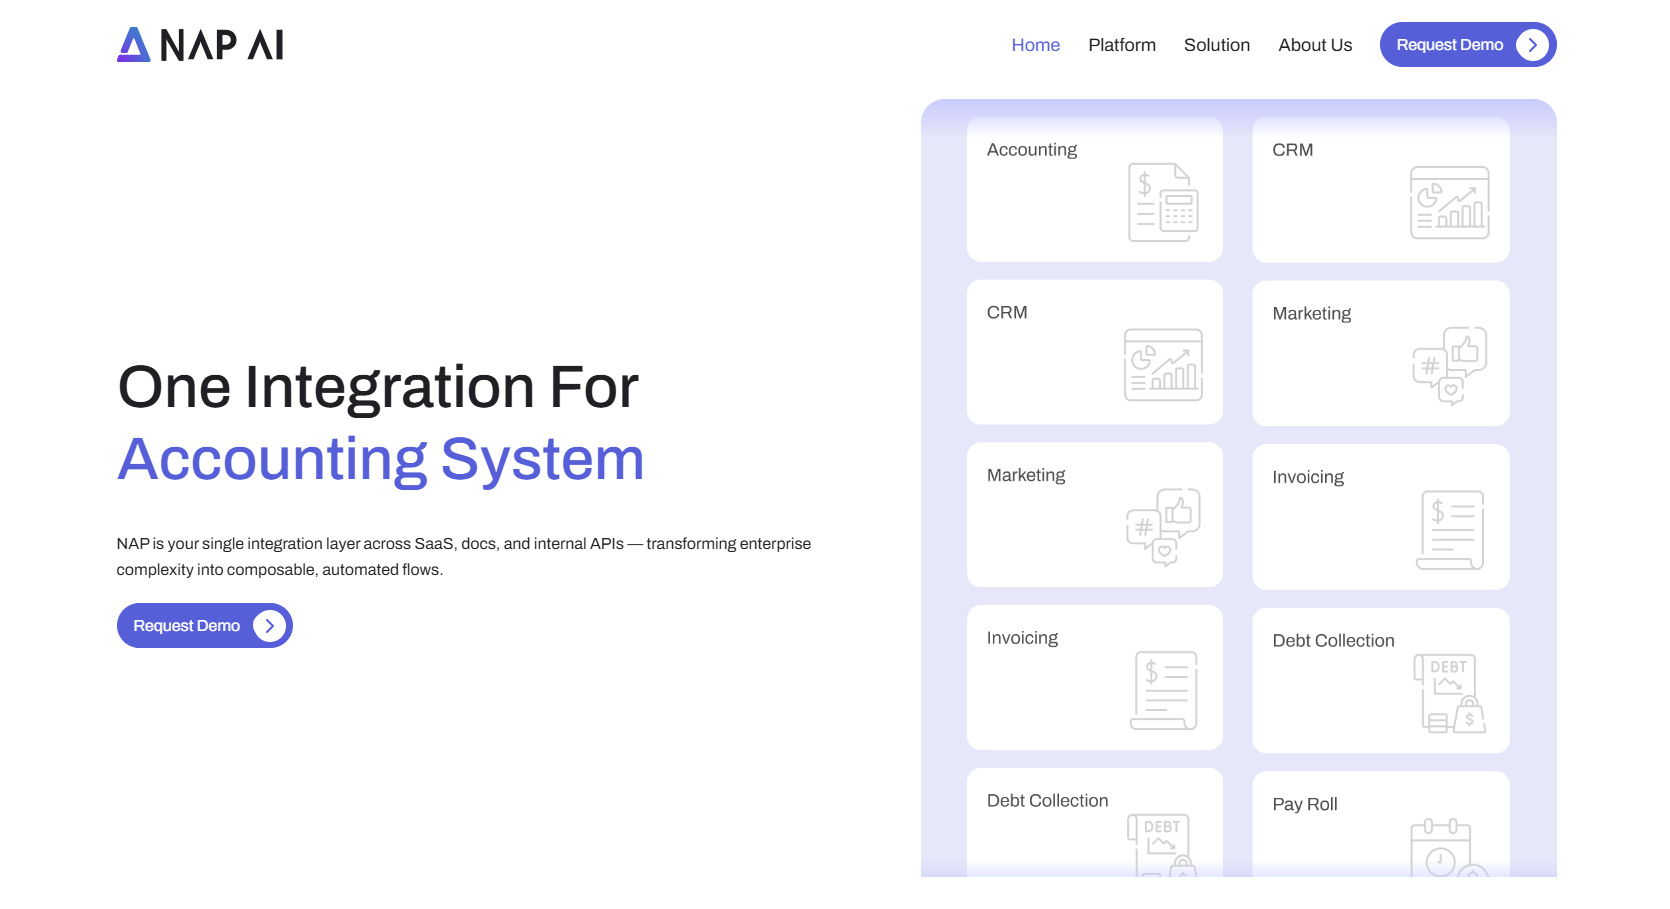Click the arrow circle in the header Request Demo button

pyautogui.click(x=1532, y=45)
